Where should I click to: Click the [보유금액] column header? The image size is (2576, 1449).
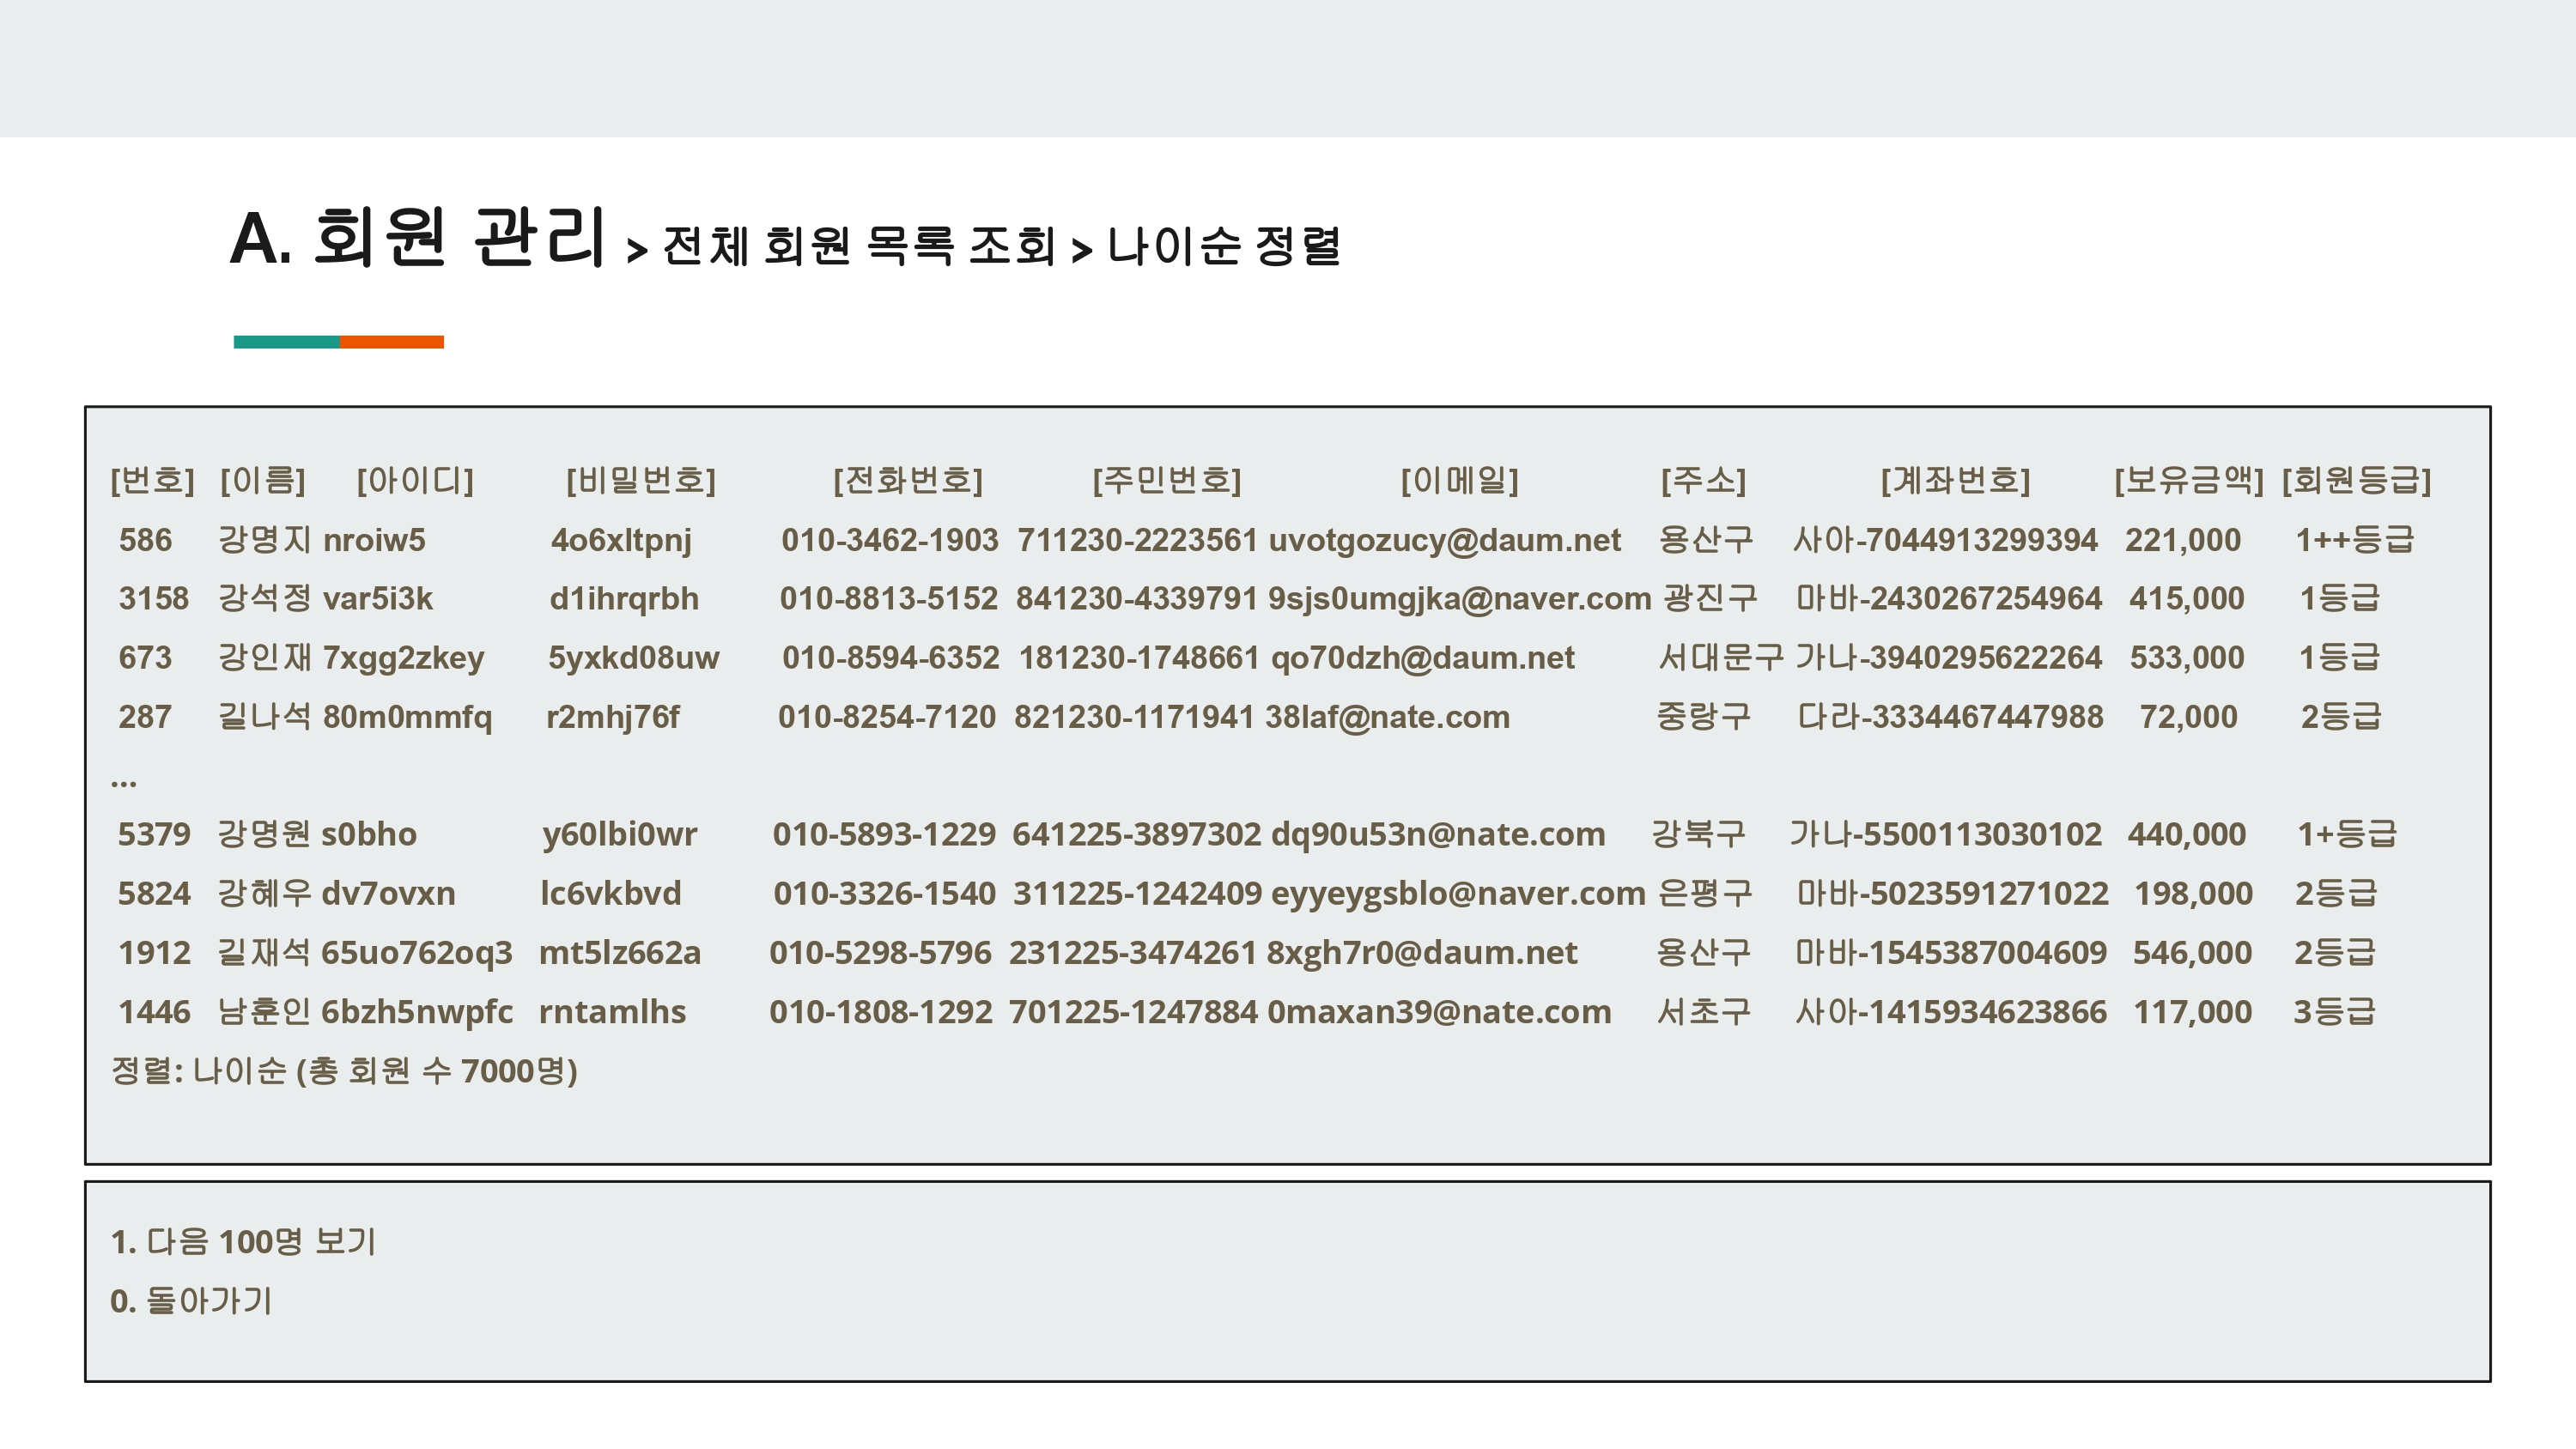coord(2188,480)
